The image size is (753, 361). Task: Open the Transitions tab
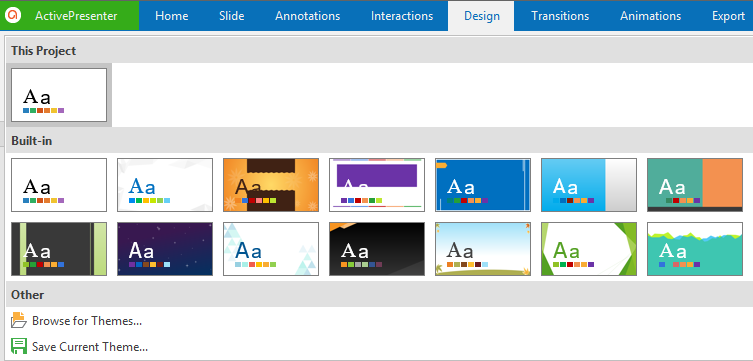(x=560, y=16)
